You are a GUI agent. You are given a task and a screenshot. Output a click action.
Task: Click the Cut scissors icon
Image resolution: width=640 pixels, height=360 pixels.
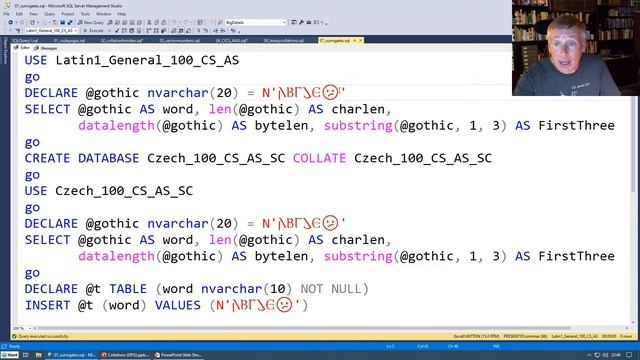coord(149,22)
